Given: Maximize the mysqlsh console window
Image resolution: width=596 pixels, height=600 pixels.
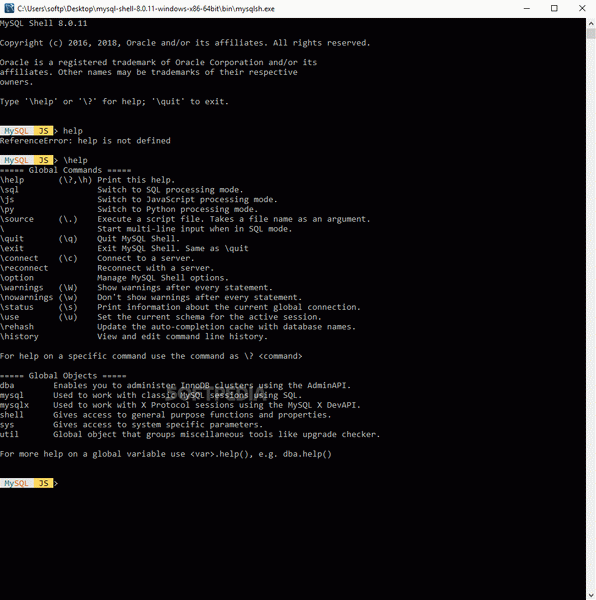Looking at the screenshot, I should click(x=554, y=8).
